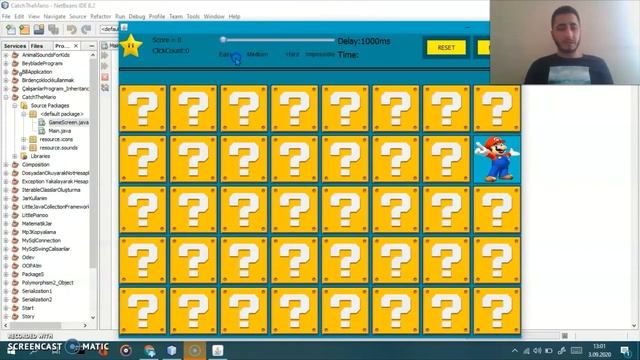Click the battery icon in system tray
This screenshot has width=640, height=360.
[x=549, y=351]
